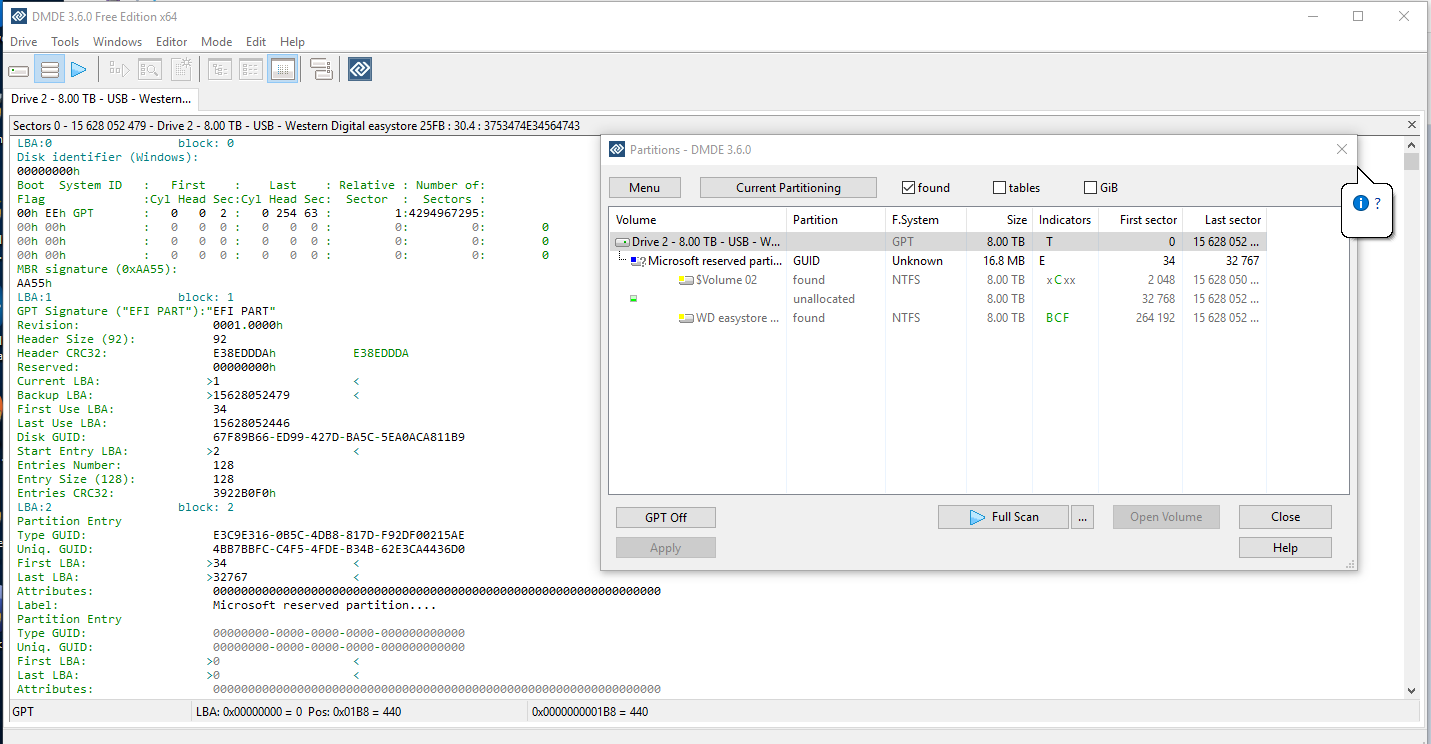
Task: Click the editor vertical scrollbar down arrow
Action: click(1411, 690)
